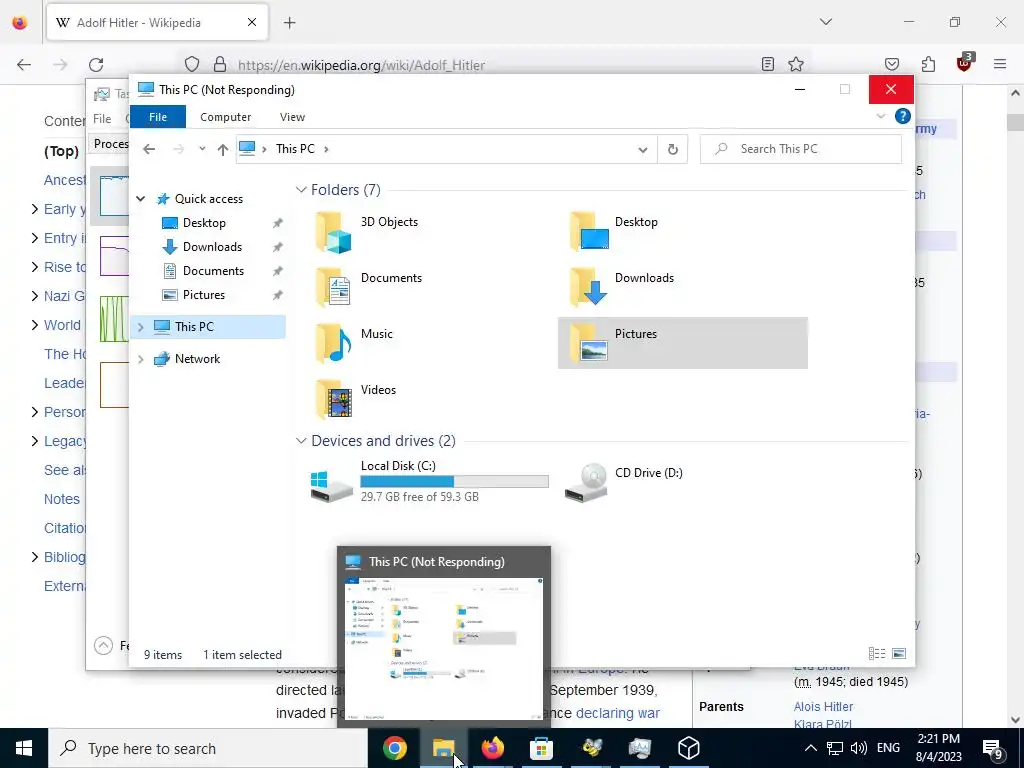Open uBlock Origin extension icon
Viewport: 1024px width, 768px height.
click(965, 63)
